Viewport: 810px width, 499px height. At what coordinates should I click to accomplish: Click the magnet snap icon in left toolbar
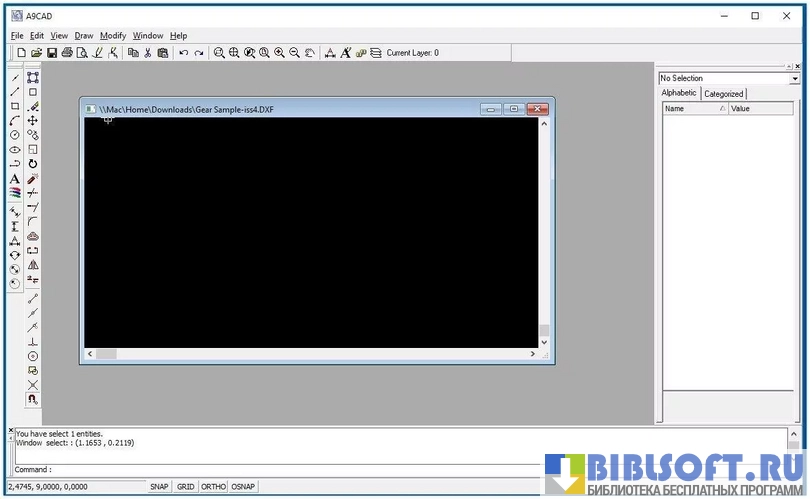pos(33,399)
